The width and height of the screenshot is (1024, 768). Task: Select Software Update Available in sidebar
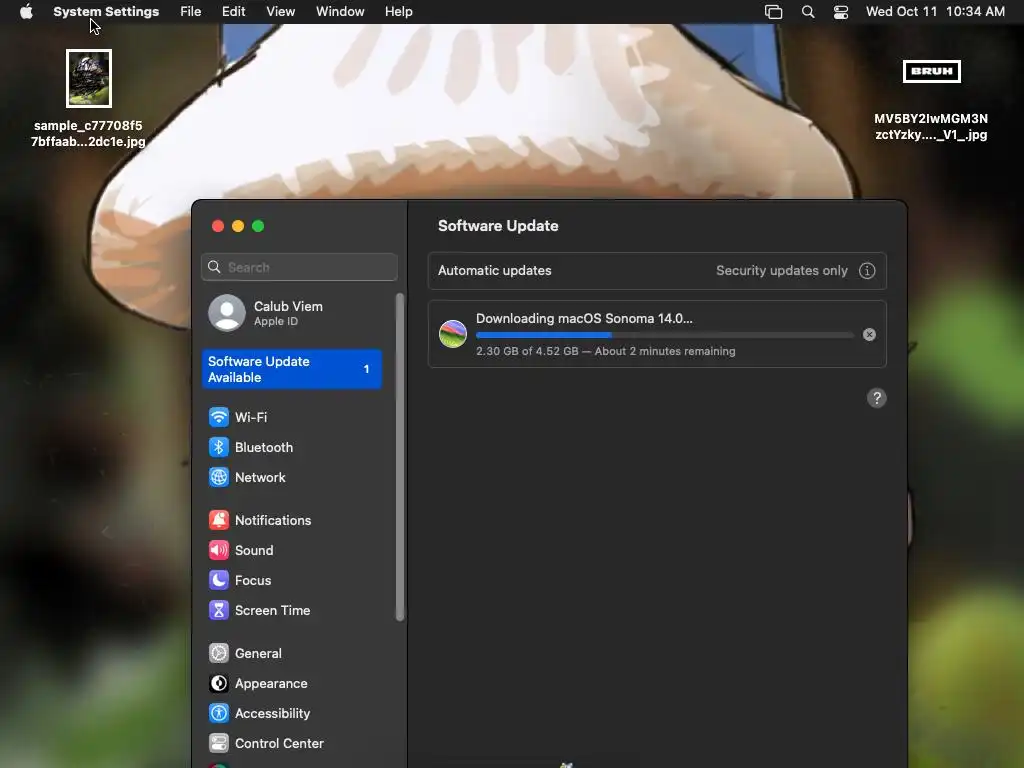click(291, 369)
